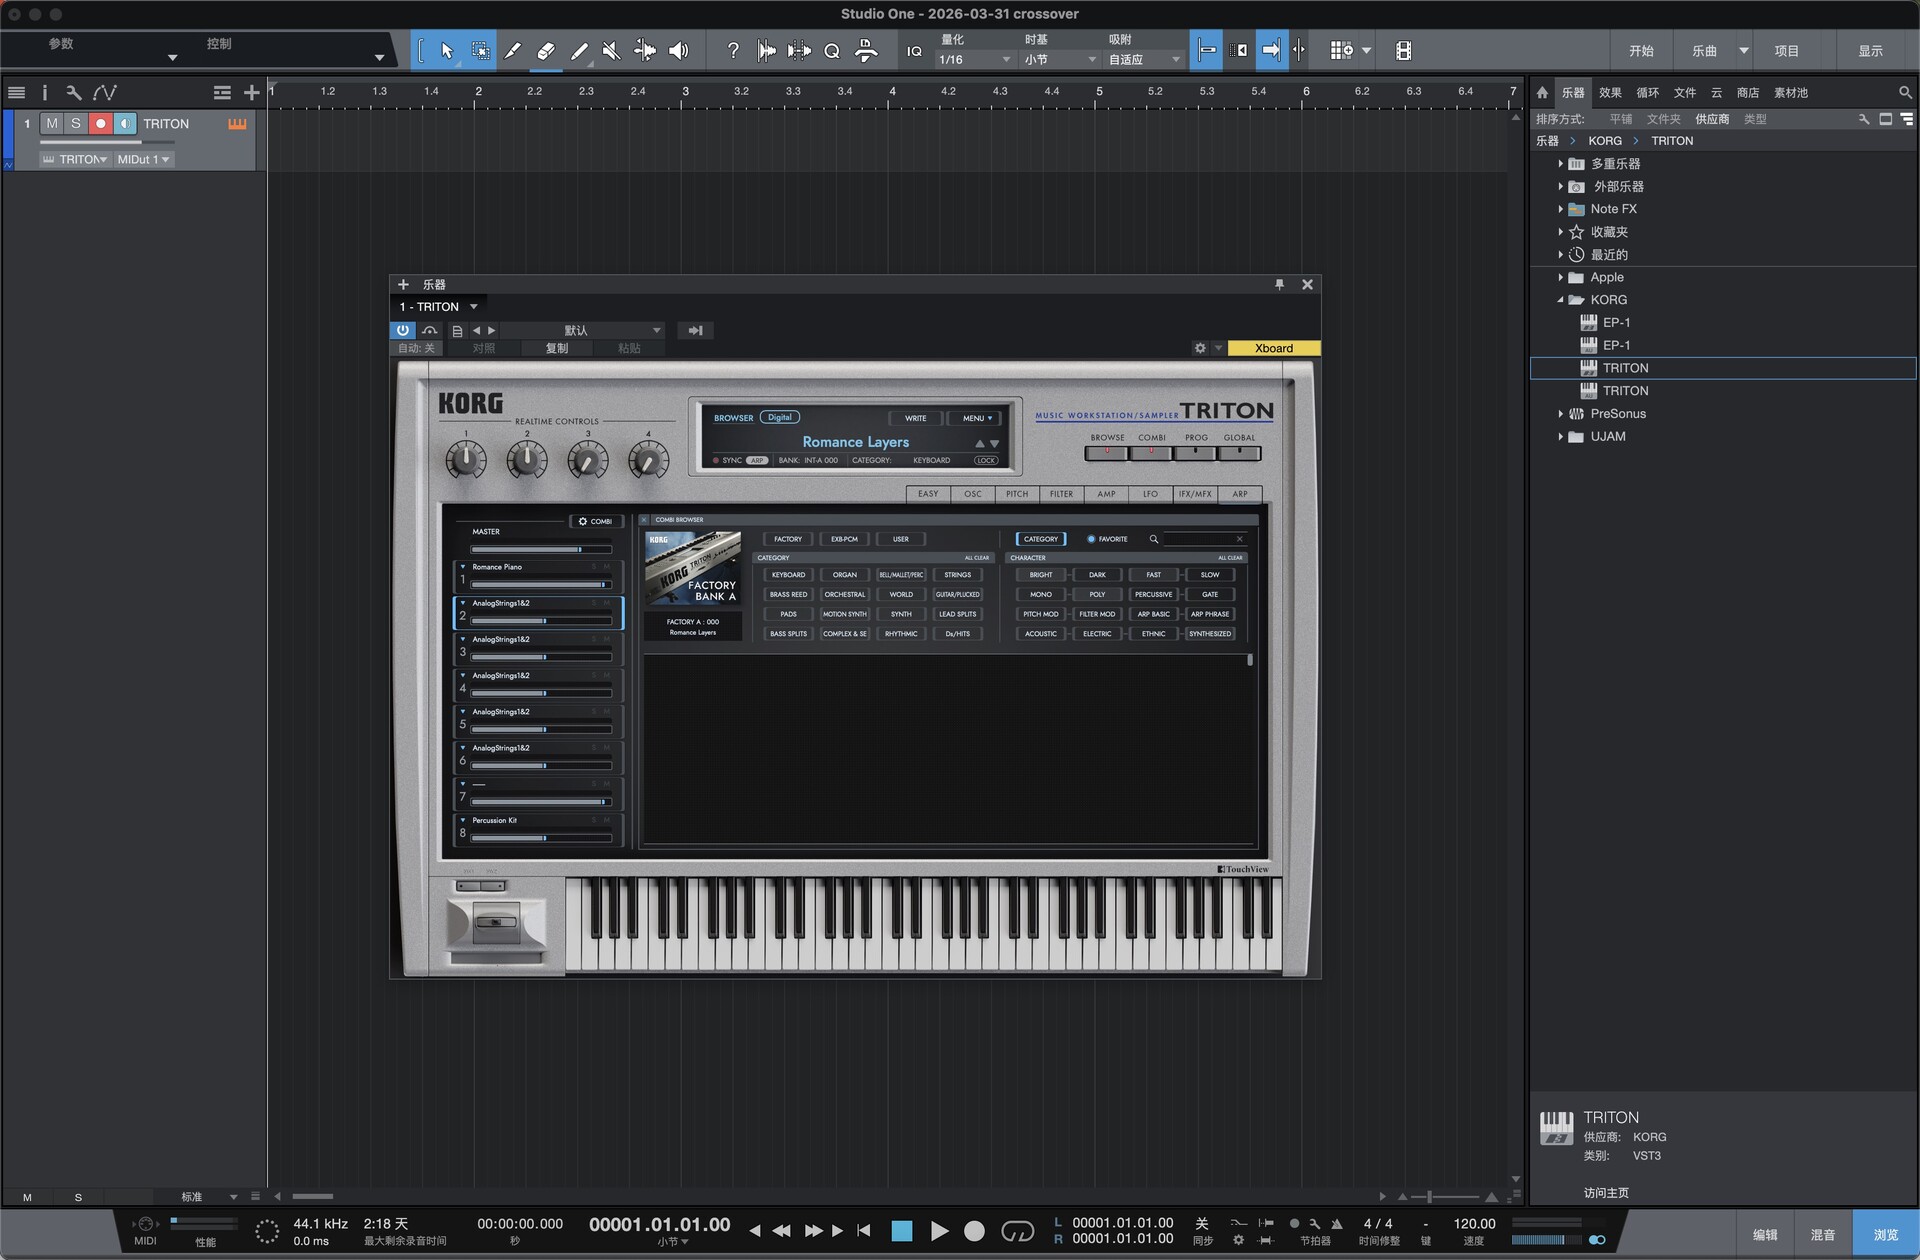Open the video player icon
This screenshot has width=1920, height=1260.
(x=1403, y=51)
